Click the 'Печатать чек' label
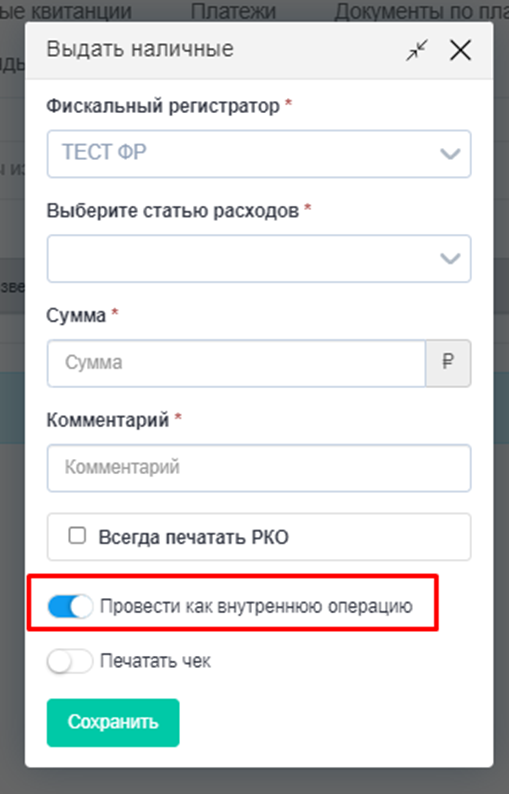The image size is (509, 794). (155, 661)
